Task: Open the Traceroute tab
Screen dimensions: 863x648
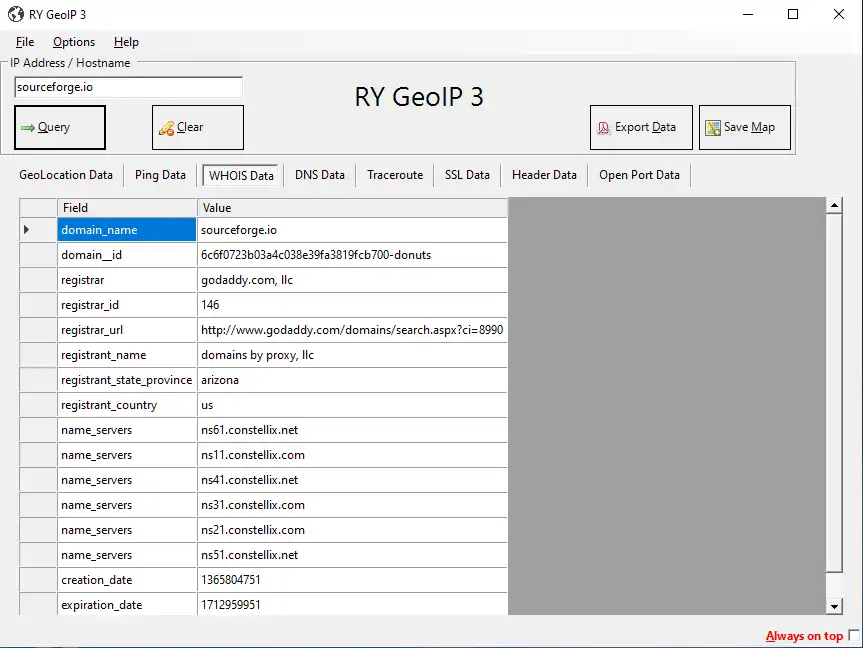Action: pyautogui.click(x=395, y=175)
